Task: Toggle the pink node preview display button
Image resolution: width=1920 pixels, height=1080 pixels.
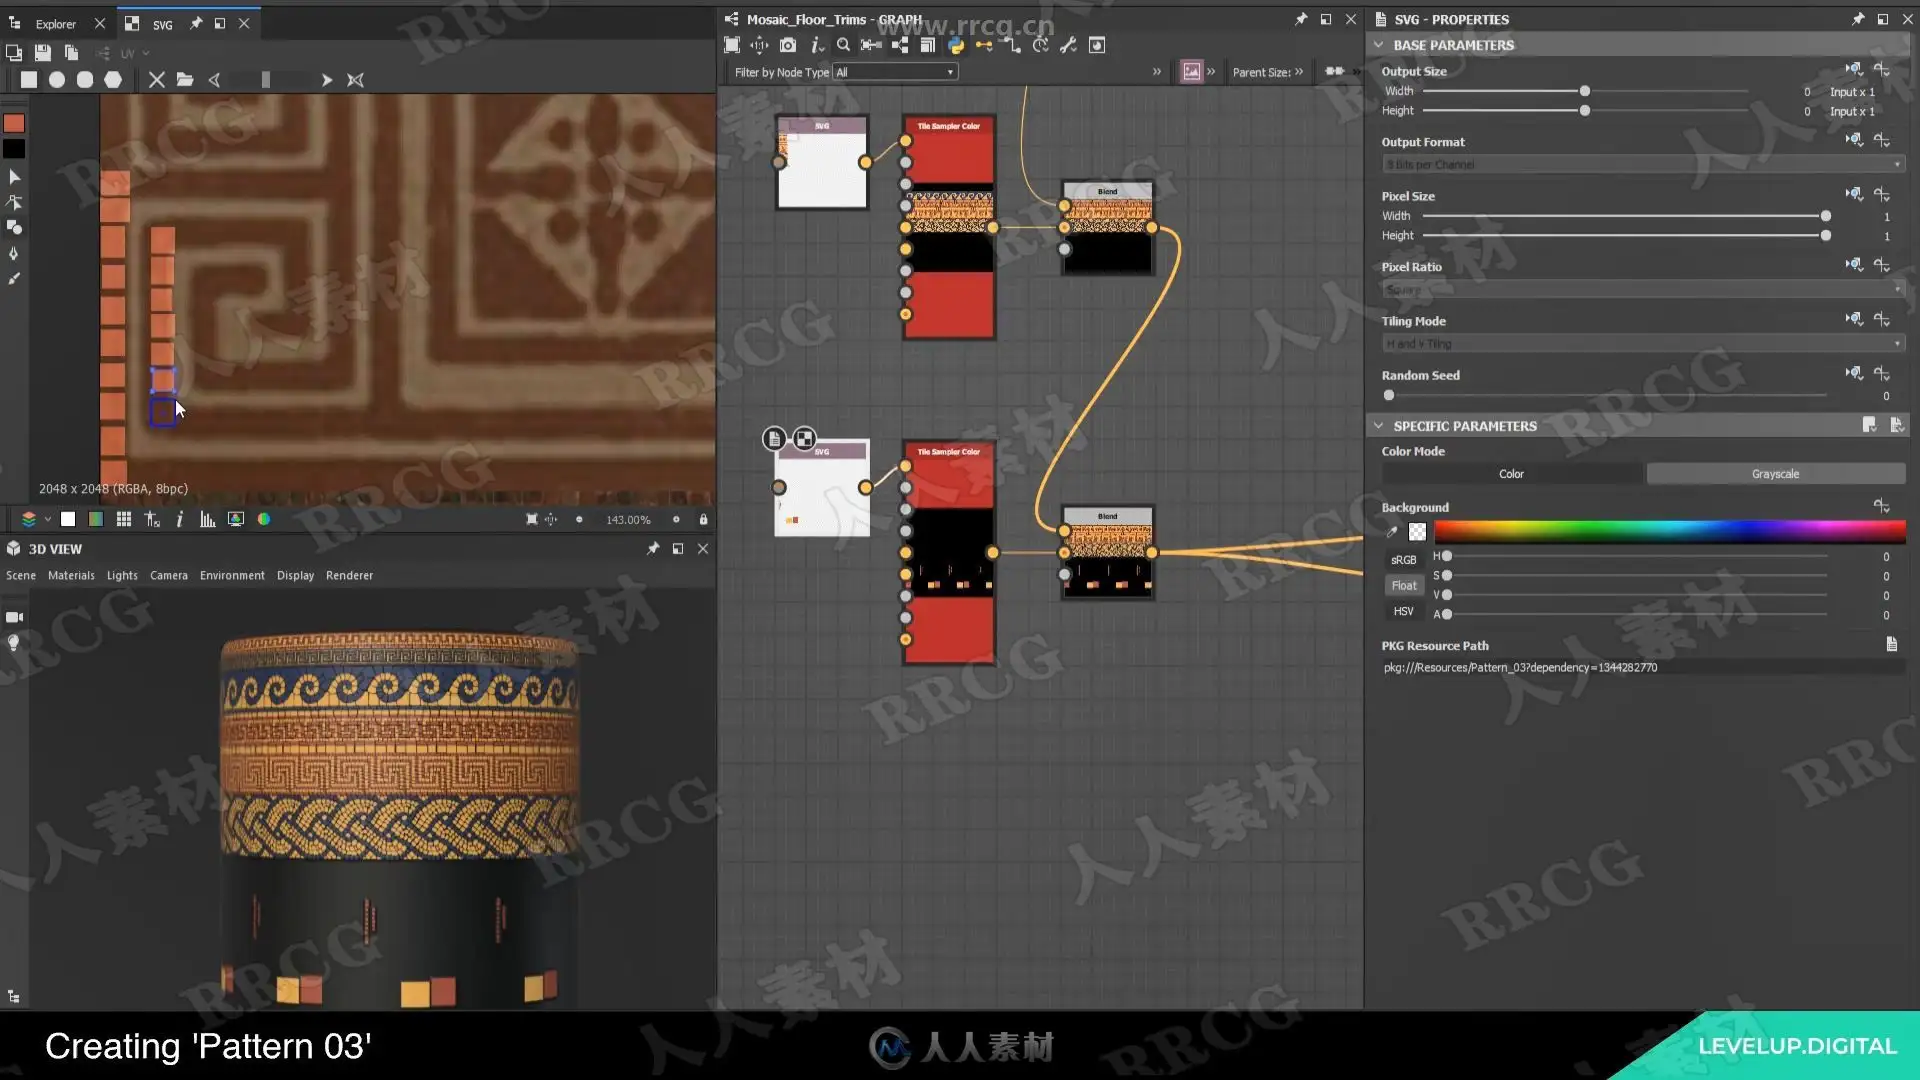Action: (1191, 71)
